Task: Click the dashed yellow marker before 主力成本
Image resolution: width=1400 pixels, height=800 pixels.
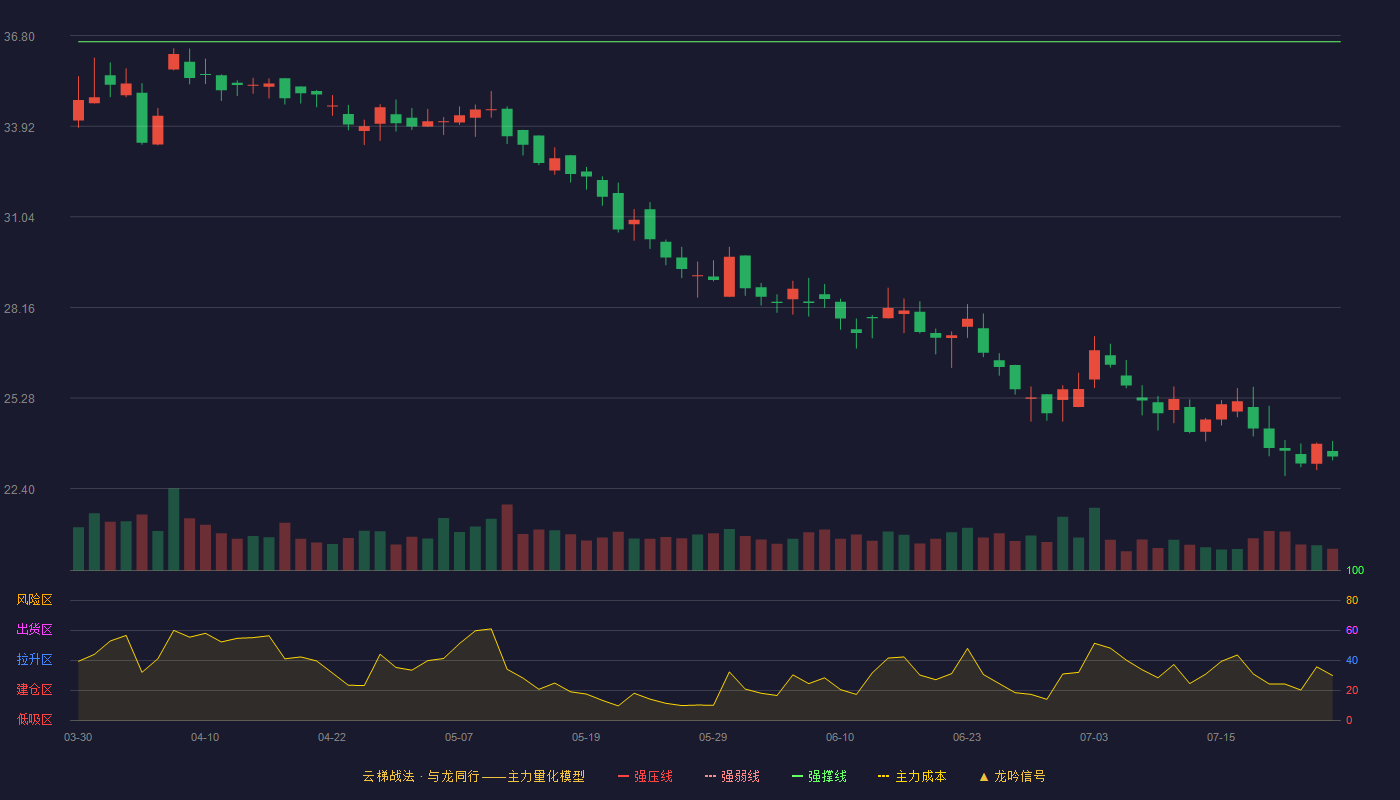Action: click(x=883, y=776)
